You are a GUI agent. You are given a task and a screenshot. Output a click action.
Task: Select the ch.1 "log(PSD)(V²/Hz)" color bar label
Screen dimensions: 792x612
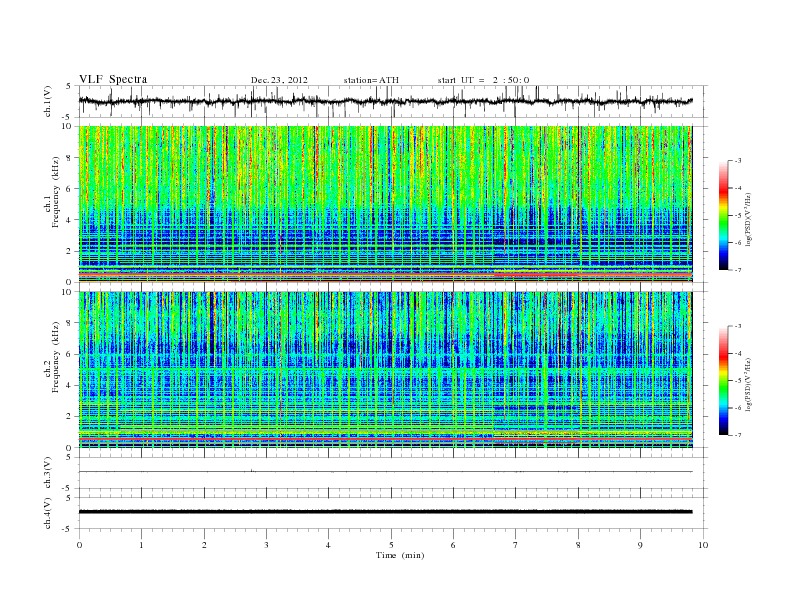[x=749, y=220]
